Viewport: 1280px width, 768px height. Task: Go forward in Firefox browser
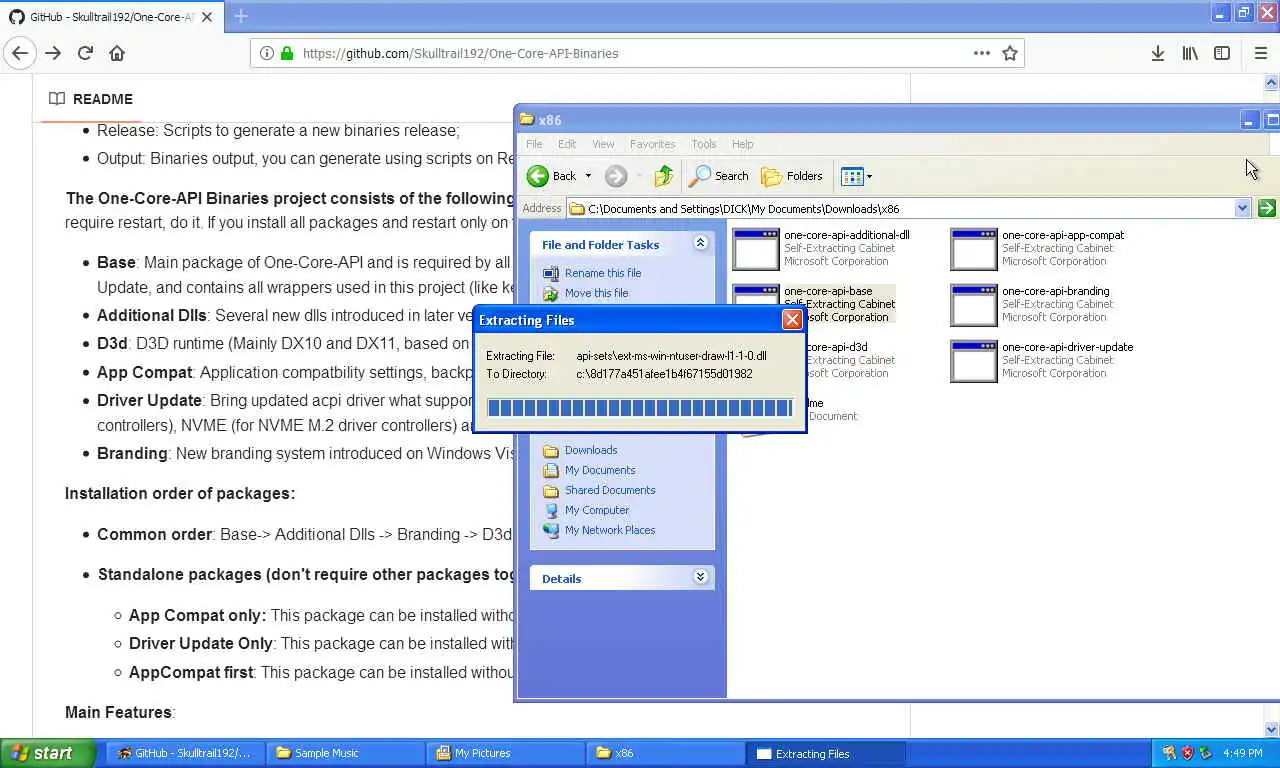[x=53, y=53]
